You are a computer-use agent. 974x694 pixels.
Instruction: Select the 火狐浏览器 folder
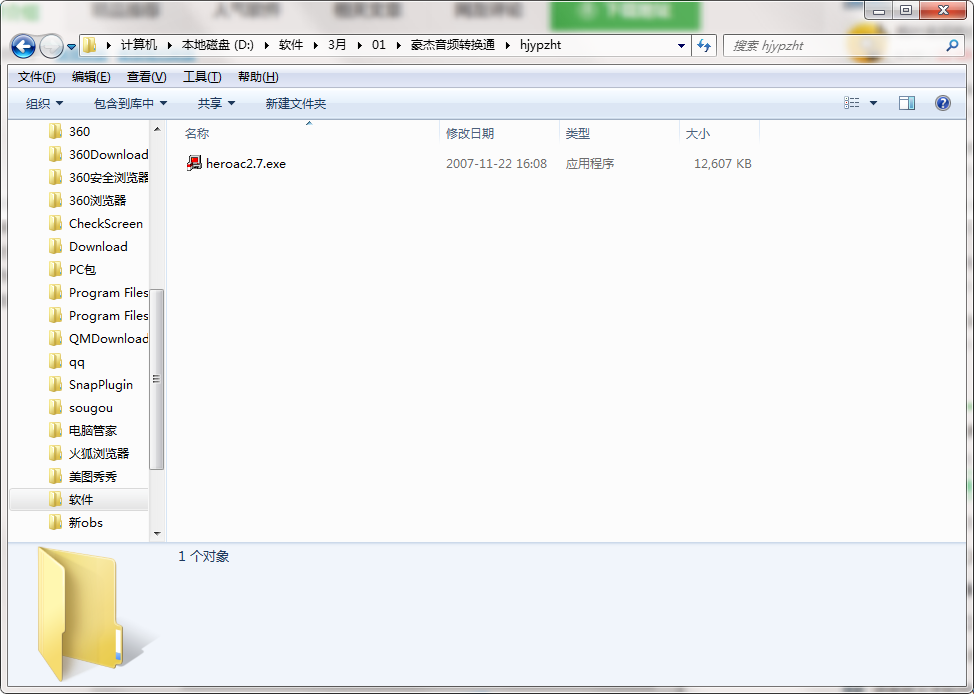[x=99, y=453]
